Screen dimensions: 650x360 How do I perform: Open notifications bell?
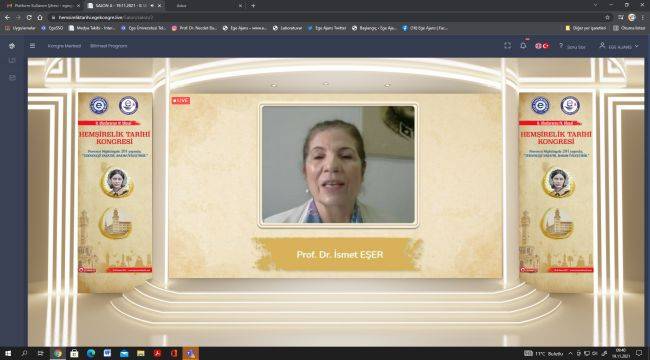pyautogui.click(x=523, y=46)
